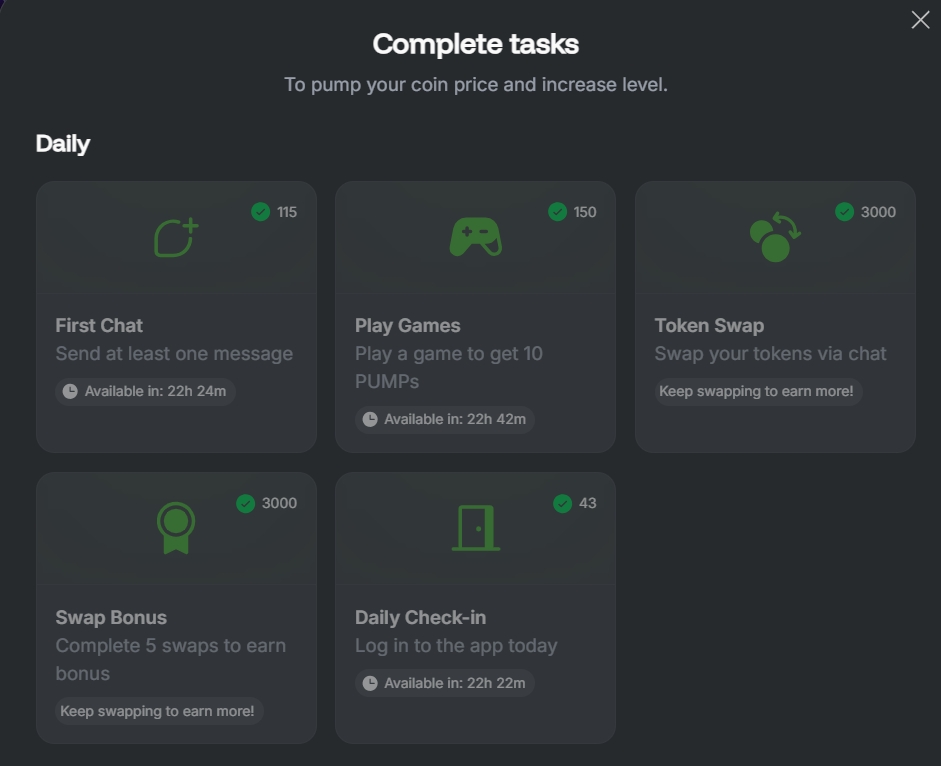This screenshot has height=766, width=941.
Task: Click the clock icon in First Chat timer
Action: click(x=70, y=391)
